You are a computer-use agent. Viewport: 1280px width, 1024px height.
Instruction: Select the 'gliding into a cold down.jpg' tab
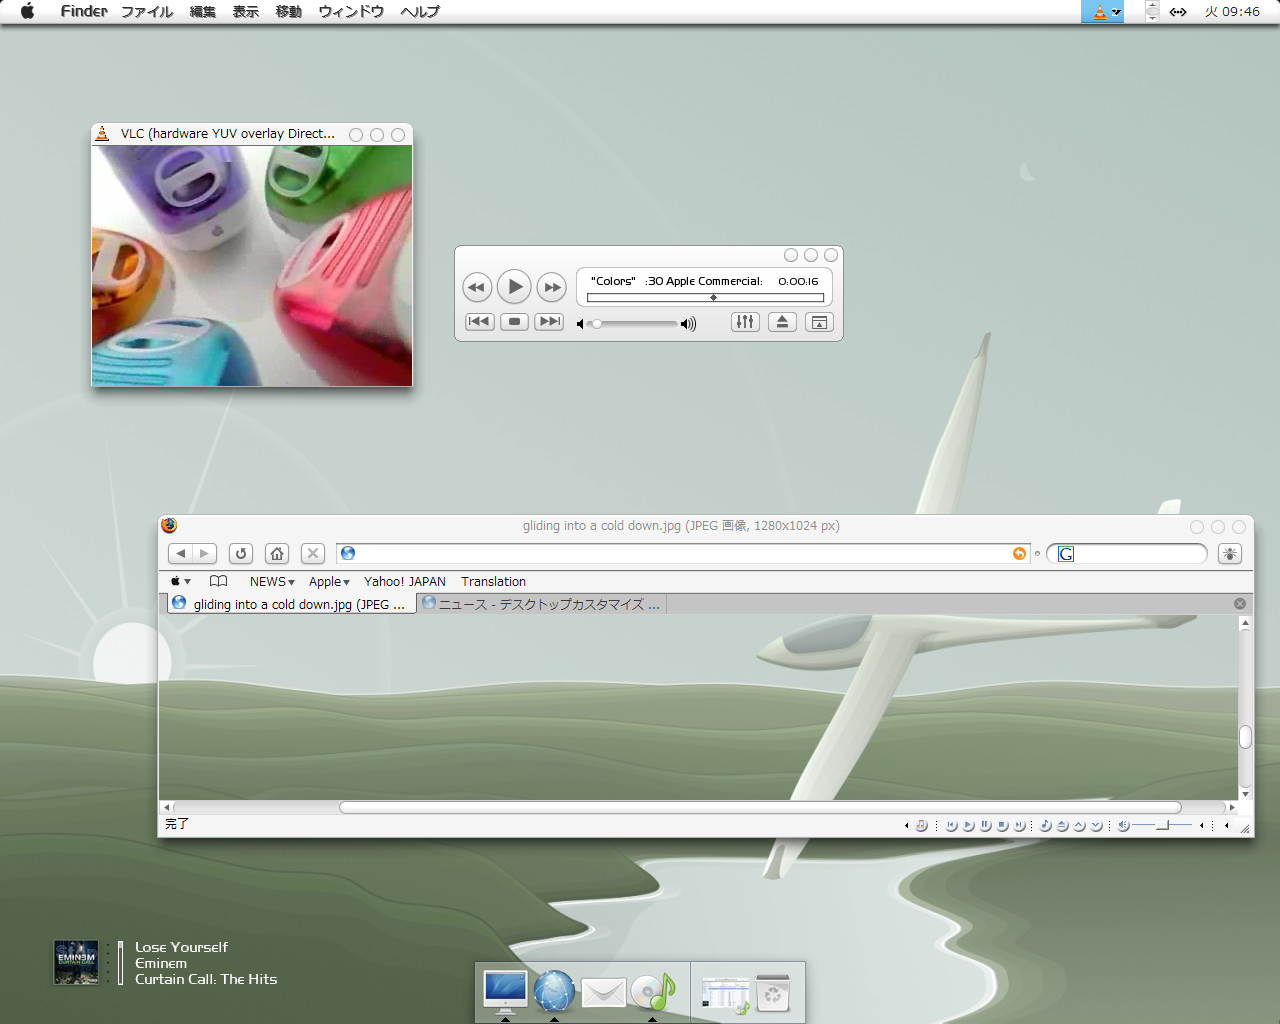291,604
